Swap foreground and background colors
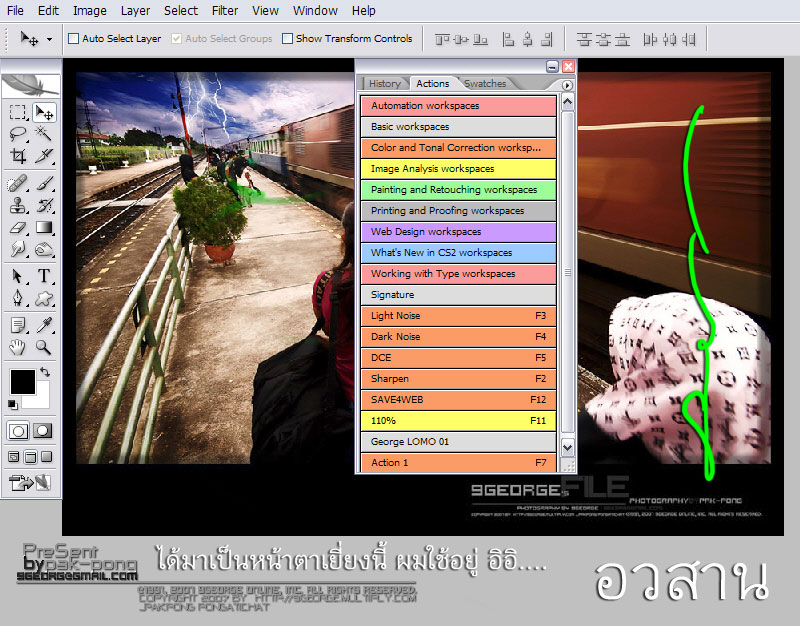The image size is (800, 626). [x=45, y=372]
